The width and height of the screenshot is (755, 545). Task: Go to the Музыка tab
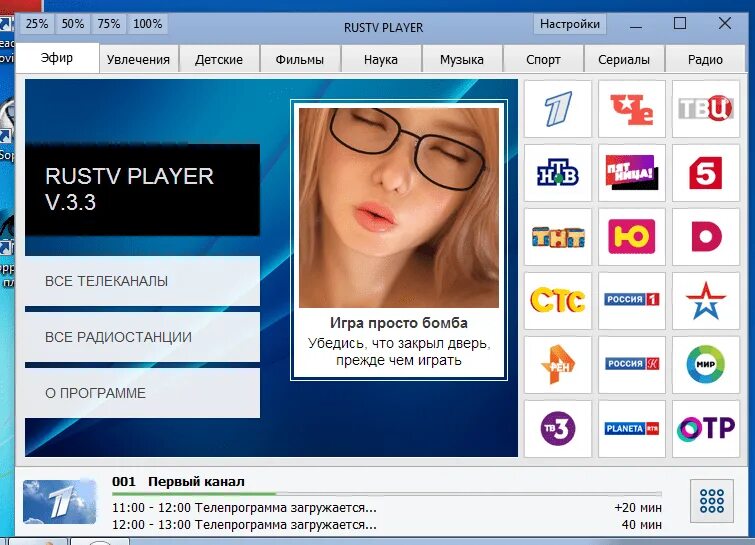click(x=462, y=60)
